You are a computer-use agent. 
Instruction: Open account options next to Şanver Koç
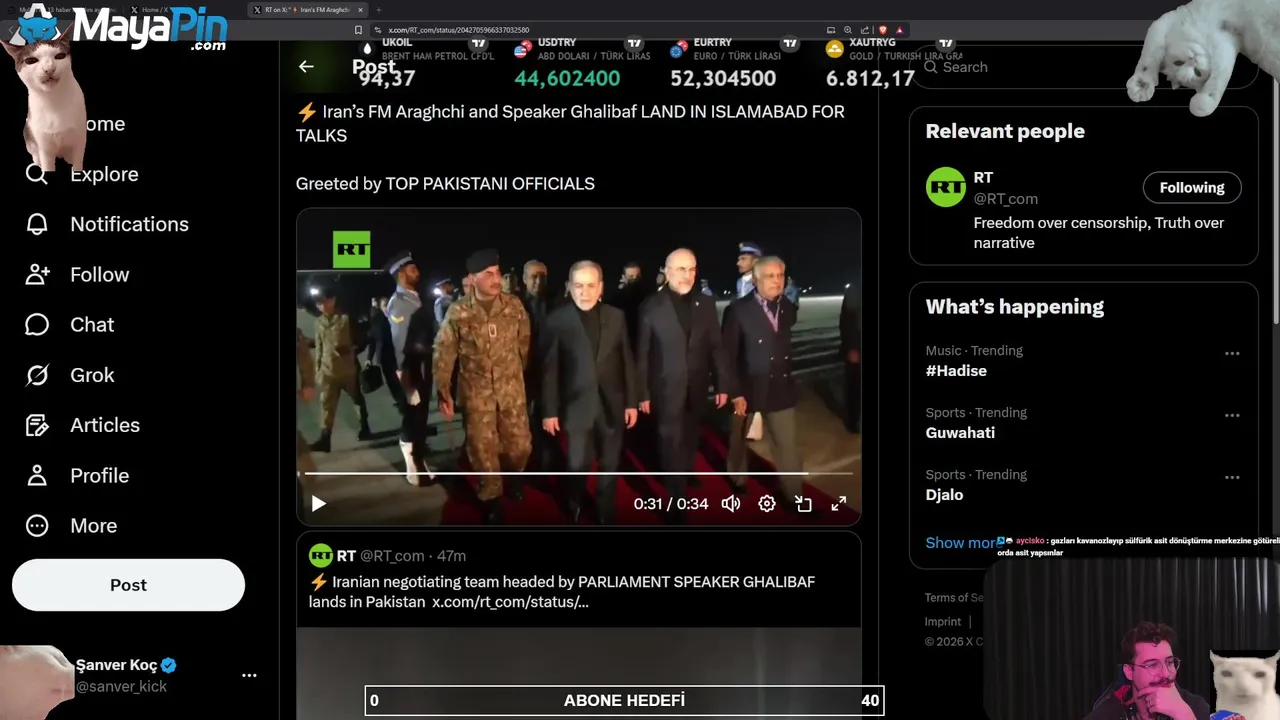[249, 675]
